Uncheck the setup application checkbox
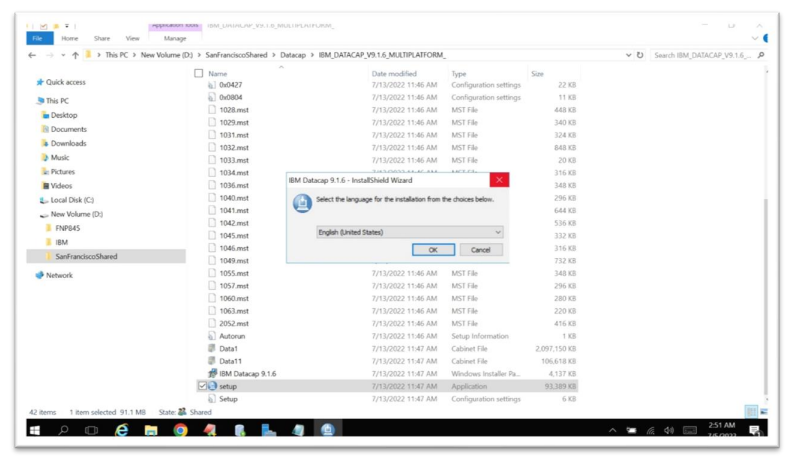The height and width of the screenshot is (461, 787). click(202, 386)
